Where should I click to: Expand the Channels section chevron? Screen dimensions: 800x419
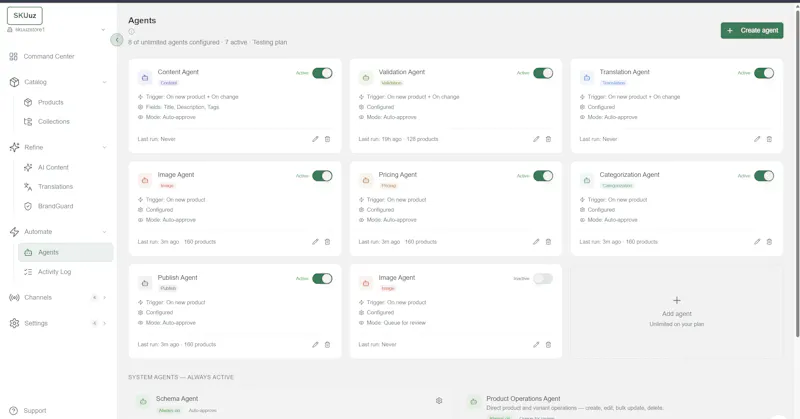(x=105, y=298)
